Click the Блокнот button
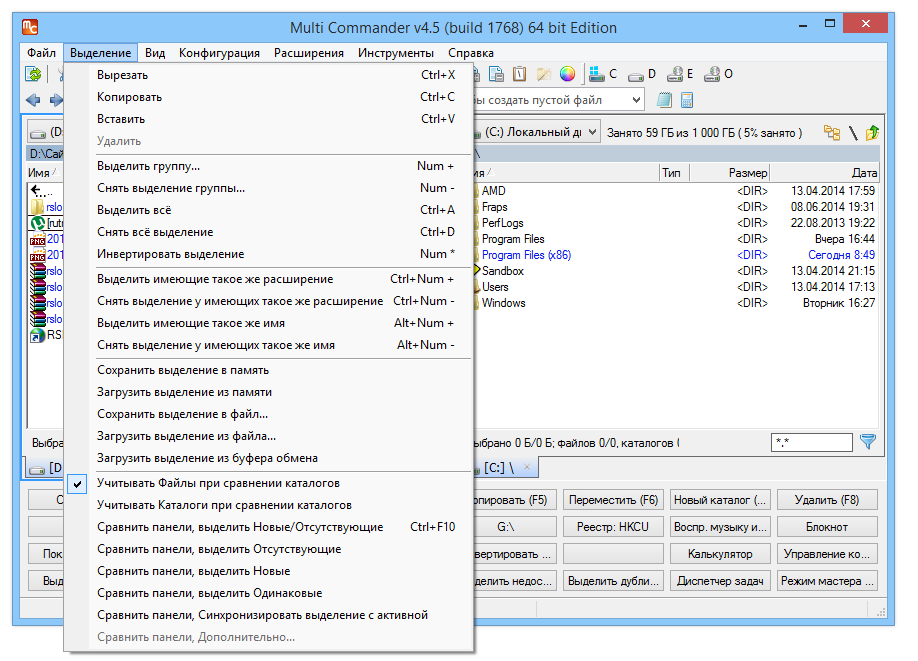This screenshot has height=661, width=918. [827, 527]
